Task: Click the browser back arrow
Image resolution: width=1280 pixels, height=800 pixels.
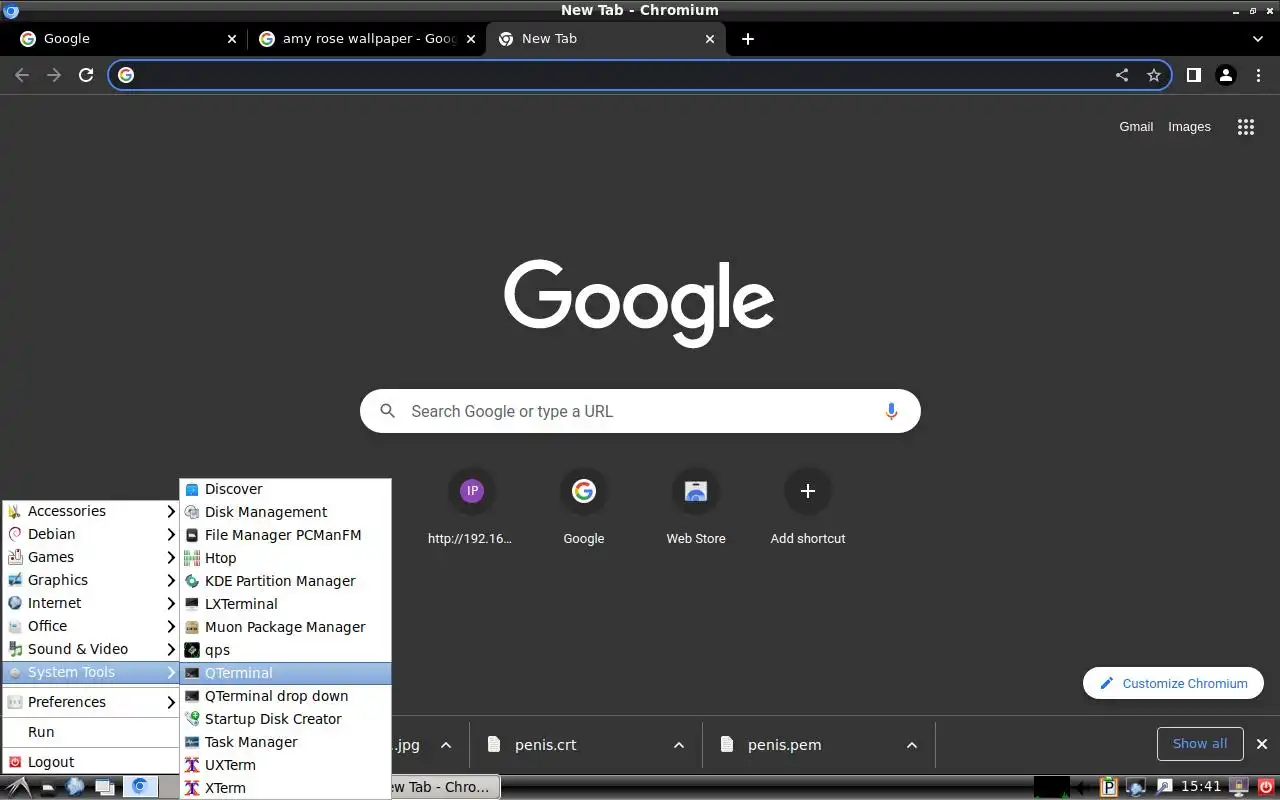Action: pos(22,75)
